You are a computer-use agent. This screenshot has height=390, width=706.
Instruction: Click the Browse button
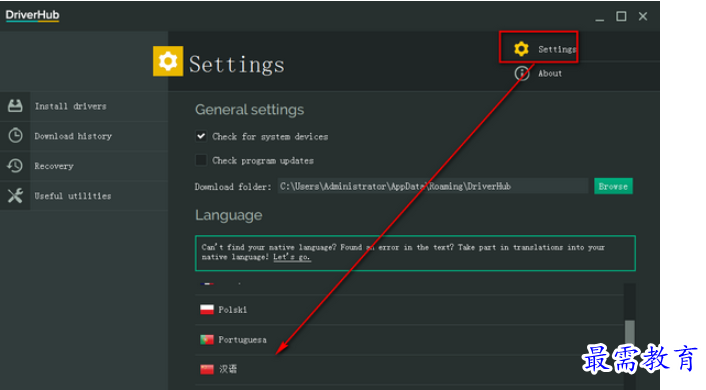click(613, 186)
